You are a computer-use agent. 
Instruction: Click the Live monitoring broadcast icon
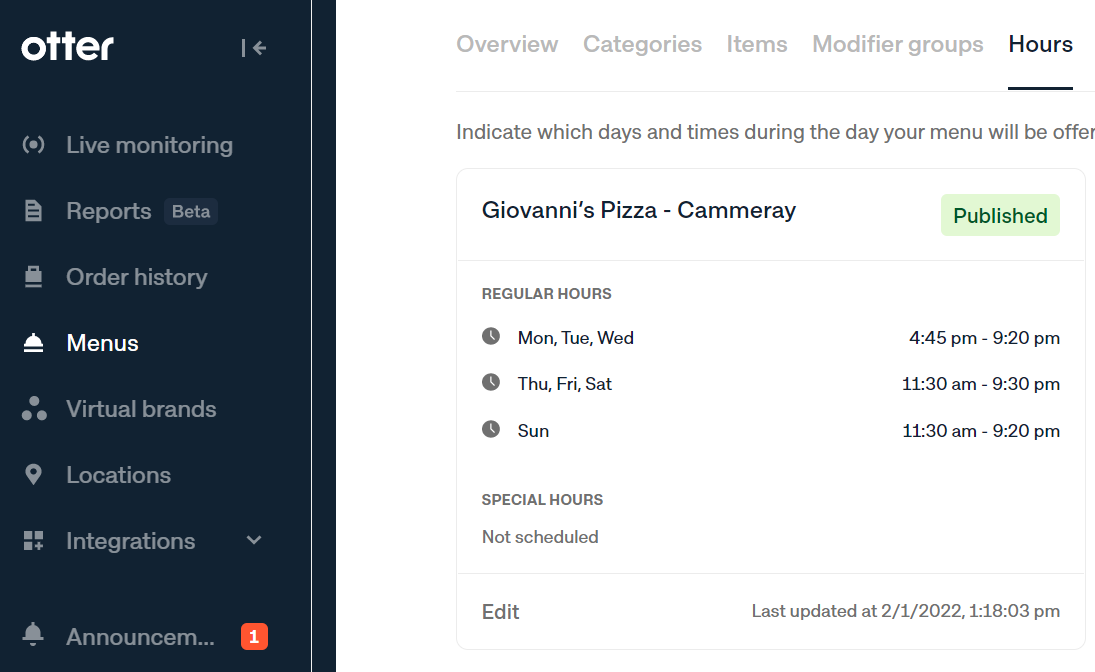34,145
